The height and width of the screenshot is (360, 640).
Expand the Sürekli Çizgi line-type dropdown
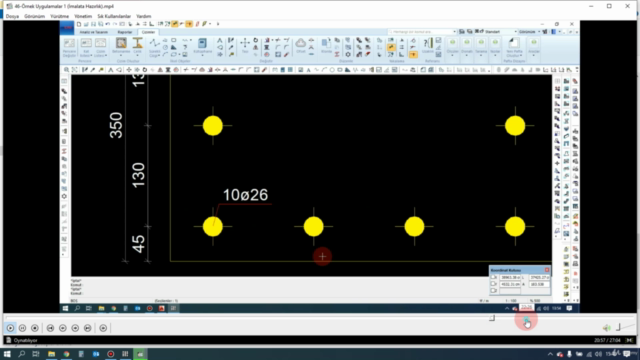tap(154, 48)
